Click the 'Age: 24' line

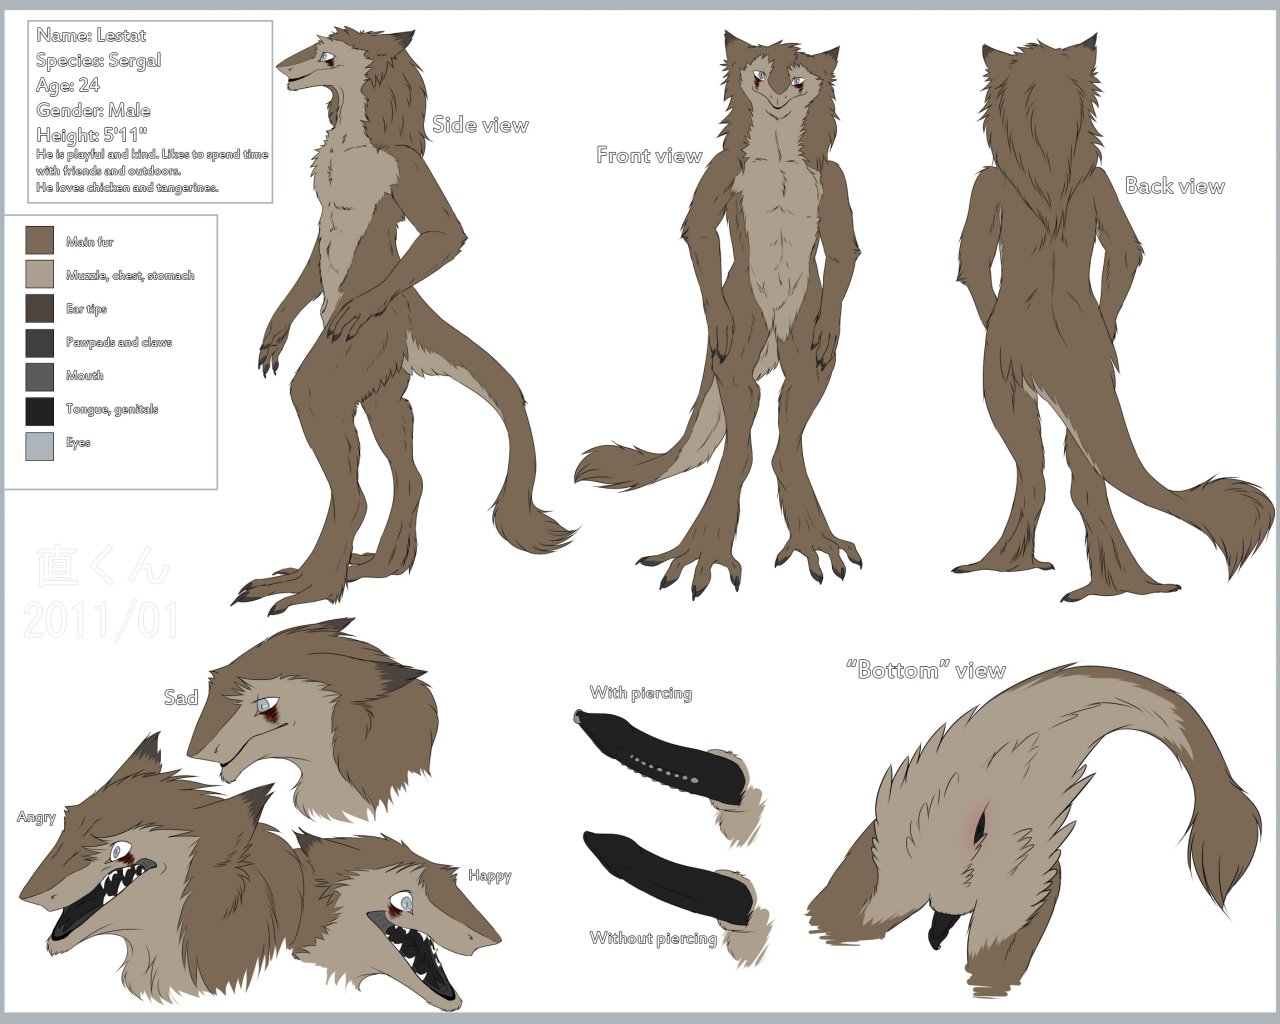68,86
